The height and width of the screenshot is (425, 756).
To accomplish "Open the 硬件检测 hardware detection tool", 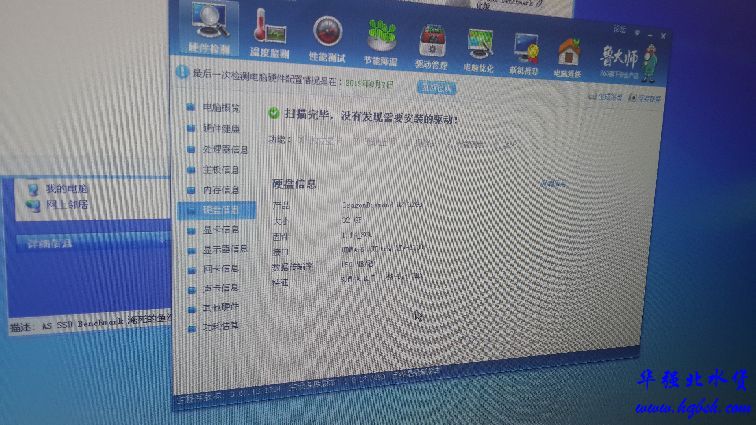I will coord(209,27).
